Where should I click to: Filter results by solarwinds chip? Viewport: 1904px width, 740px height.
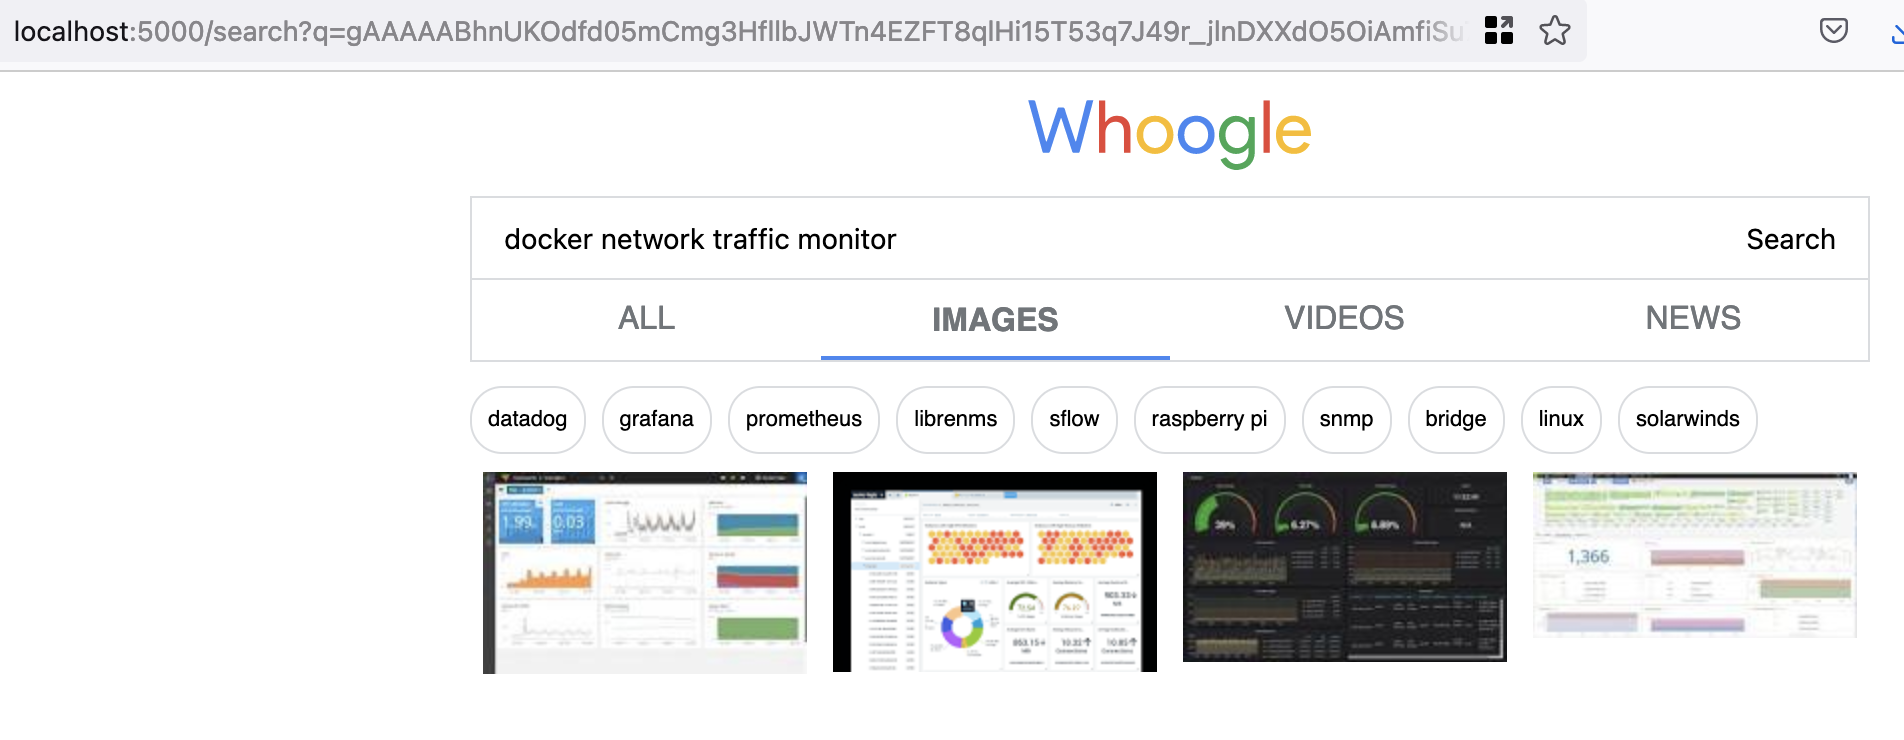coord(1687,419)
